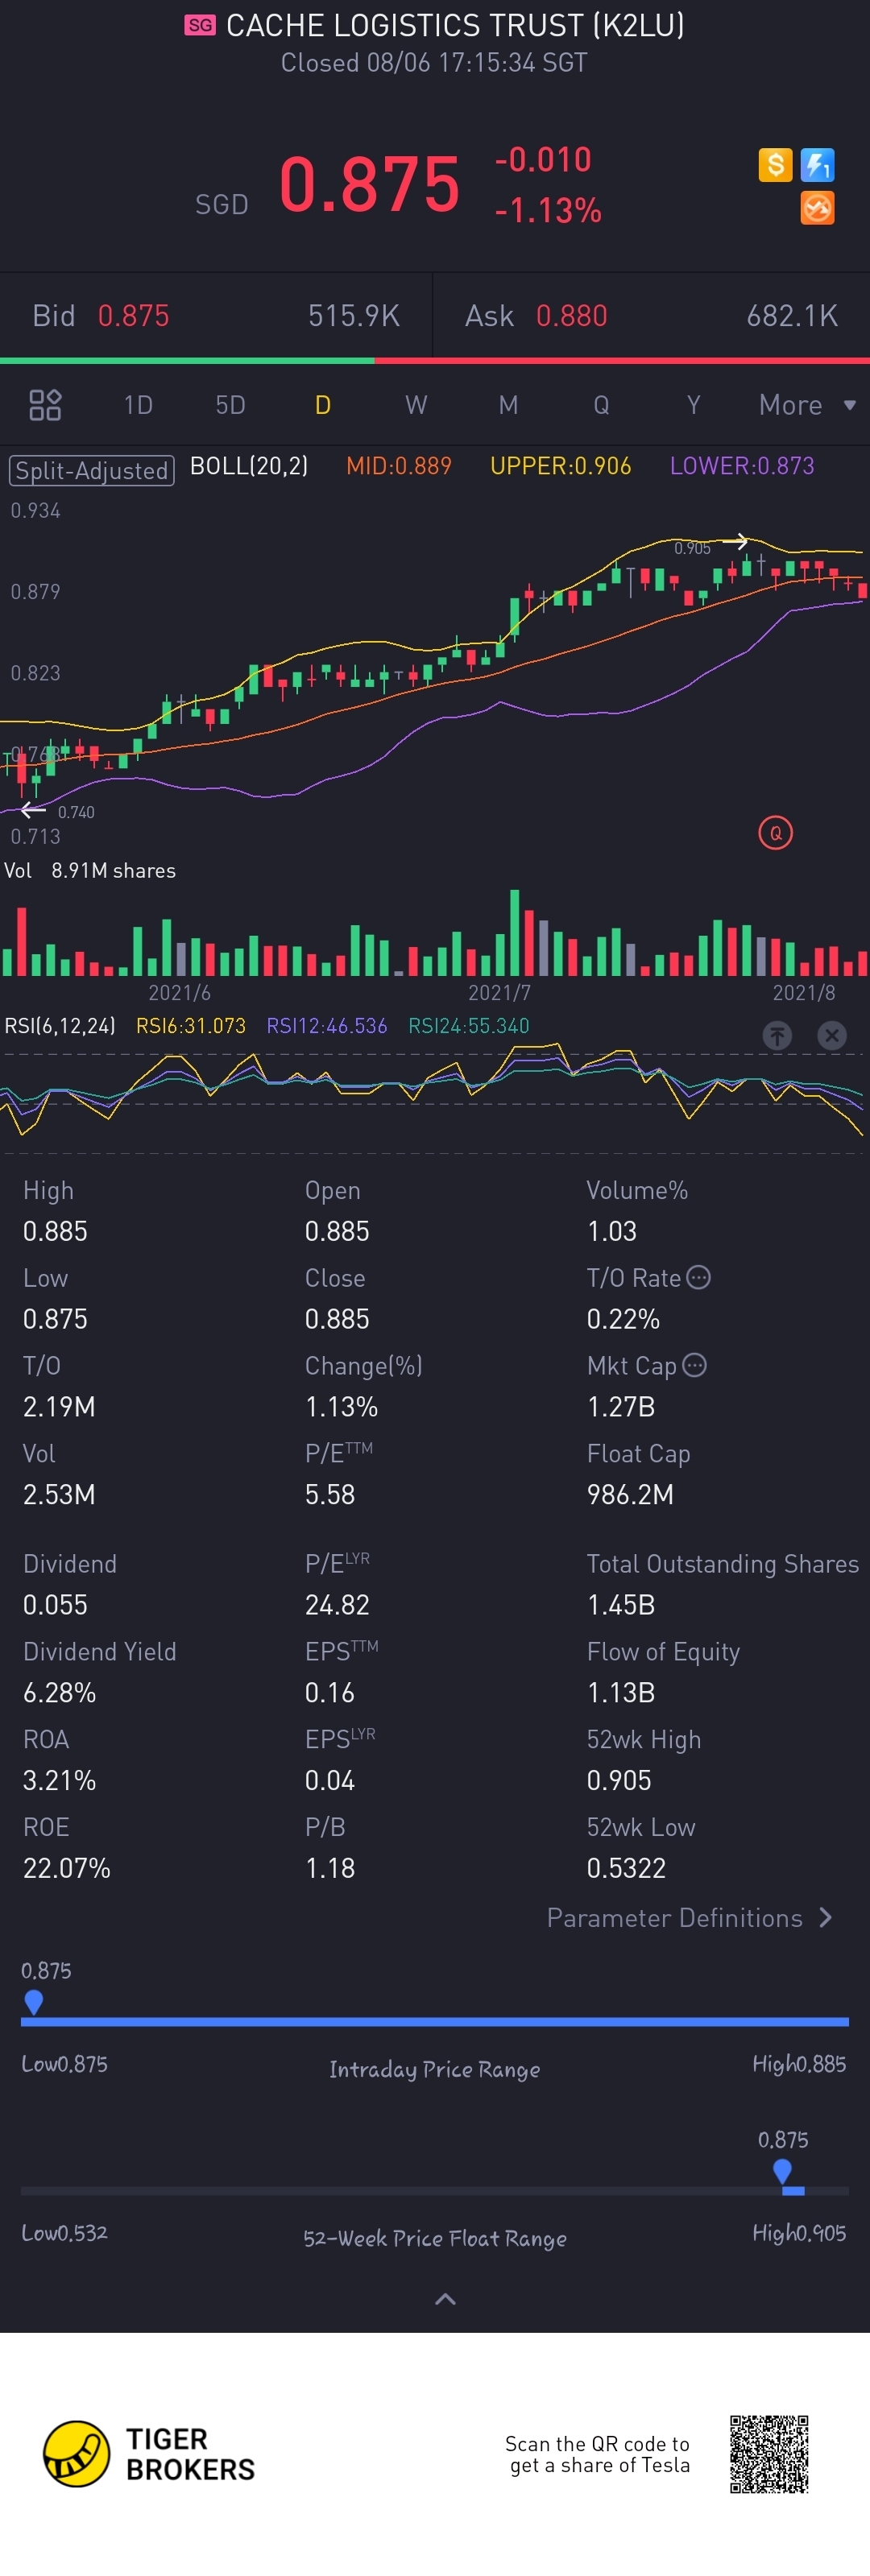Tap the price change percent -1.13%
The height and width of the screenshot is (2576, 870).
(x=548, y=210)
